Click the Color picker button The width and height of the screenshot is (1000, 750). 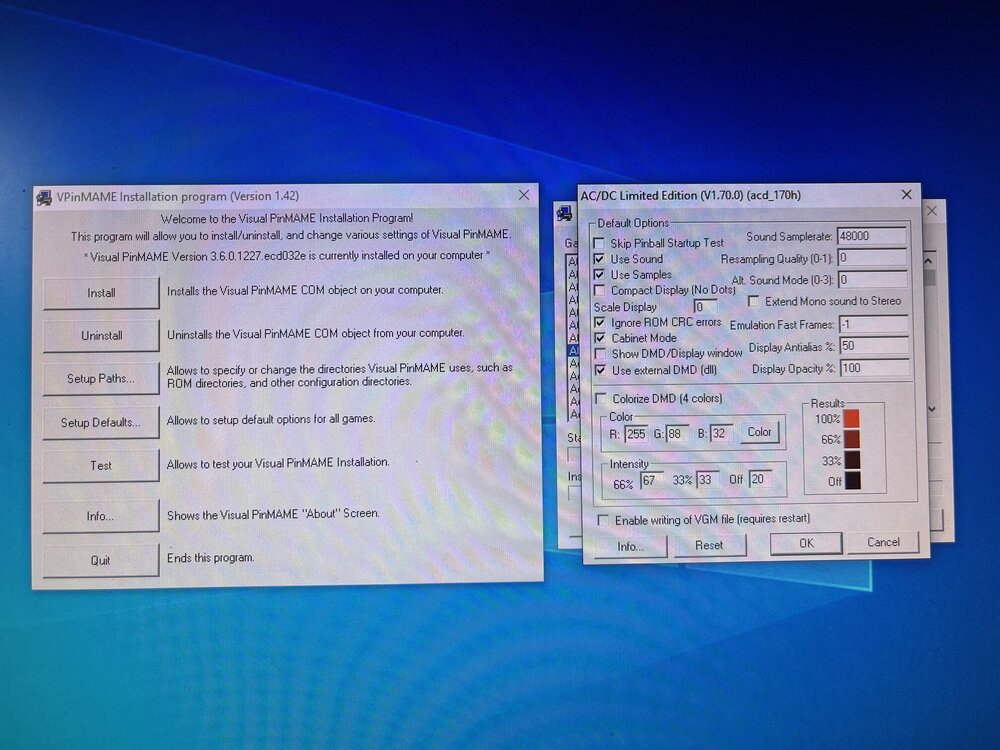tap(759, 432)
